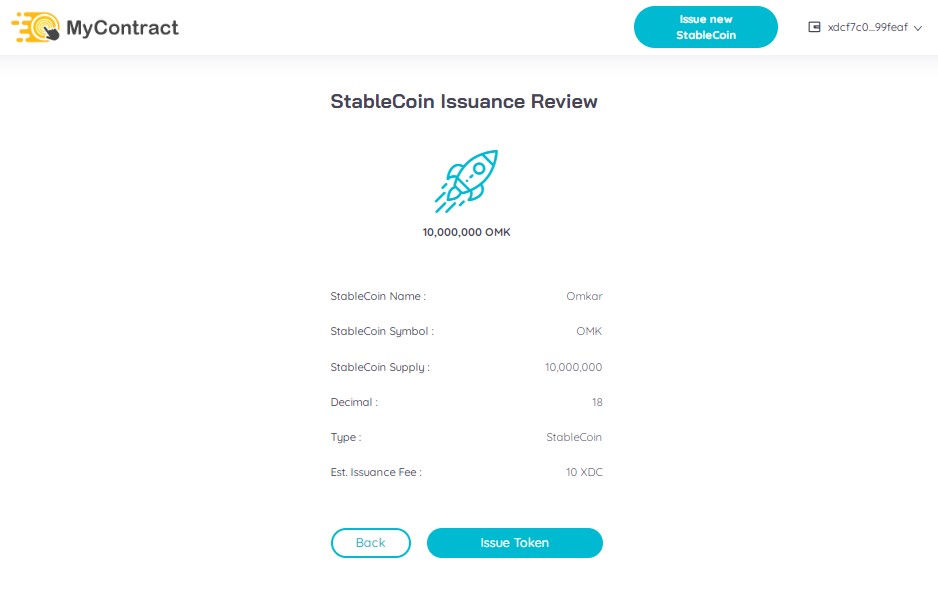
Task: Click the Issue new StableCoin button
Action: [706, 27]
